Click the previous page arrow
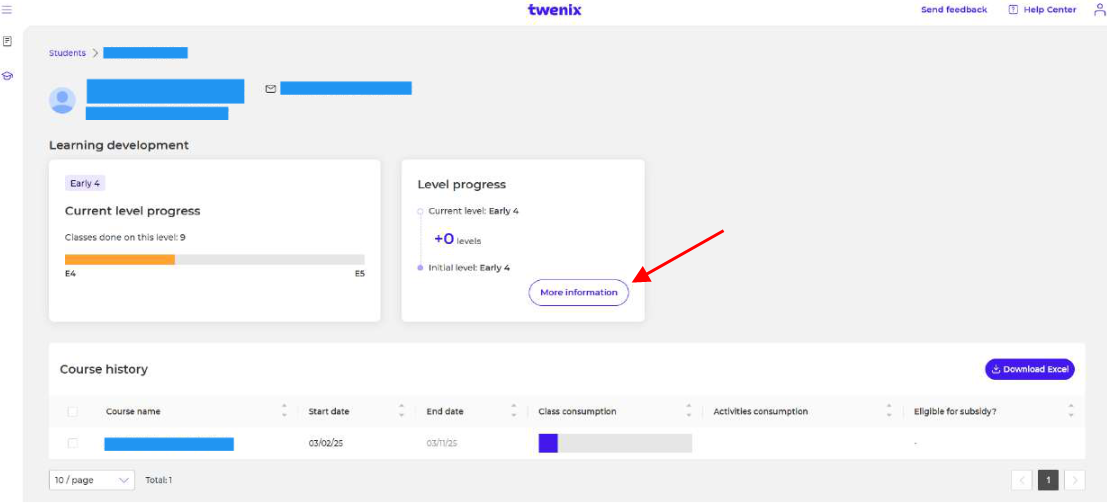Image resolution: width=1107 pixels, height=503 pixels. 1022,480
